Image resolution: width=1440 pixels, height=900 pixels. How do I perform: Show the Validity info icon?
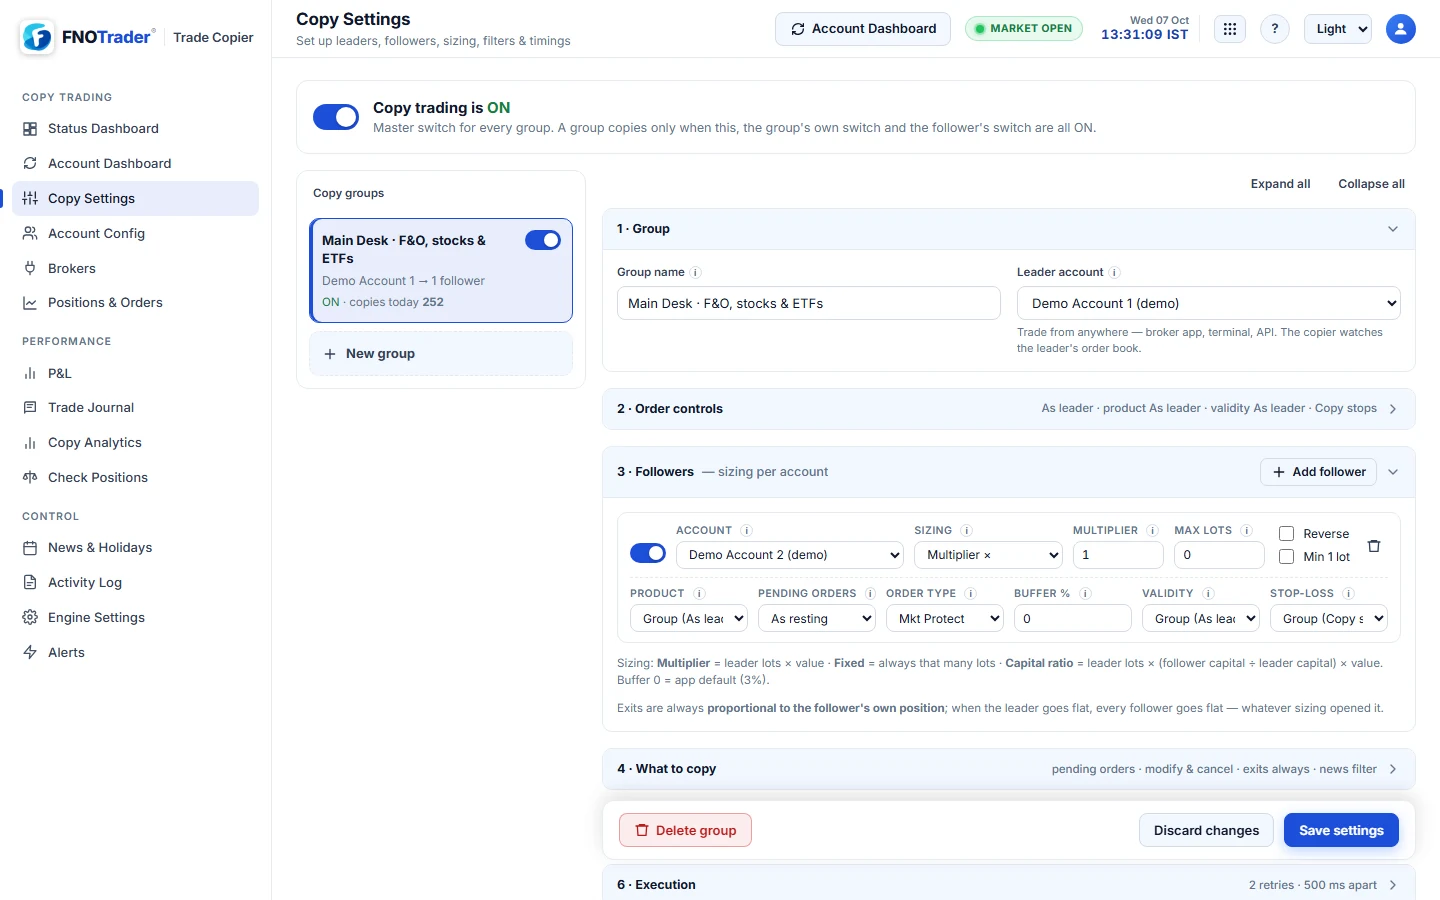1208,593
